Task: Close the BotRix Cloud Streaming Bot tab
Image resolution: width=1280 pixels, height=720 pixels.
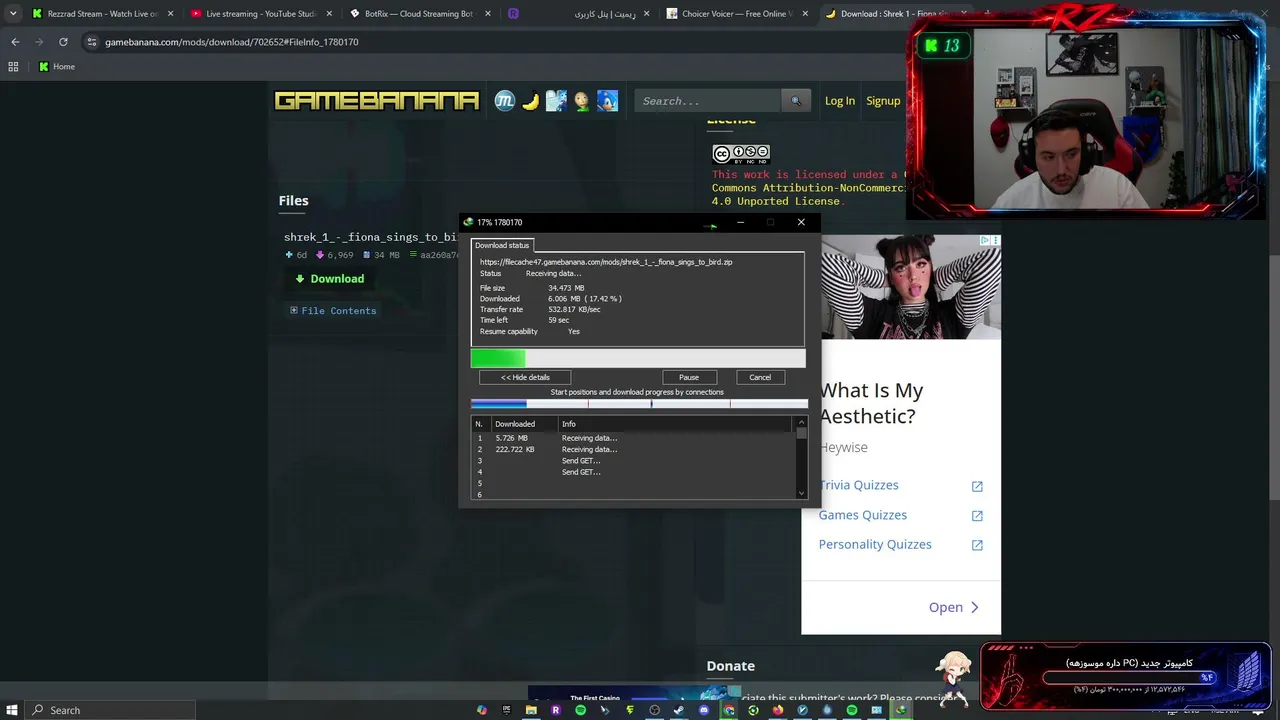Action: click(488, 14)
